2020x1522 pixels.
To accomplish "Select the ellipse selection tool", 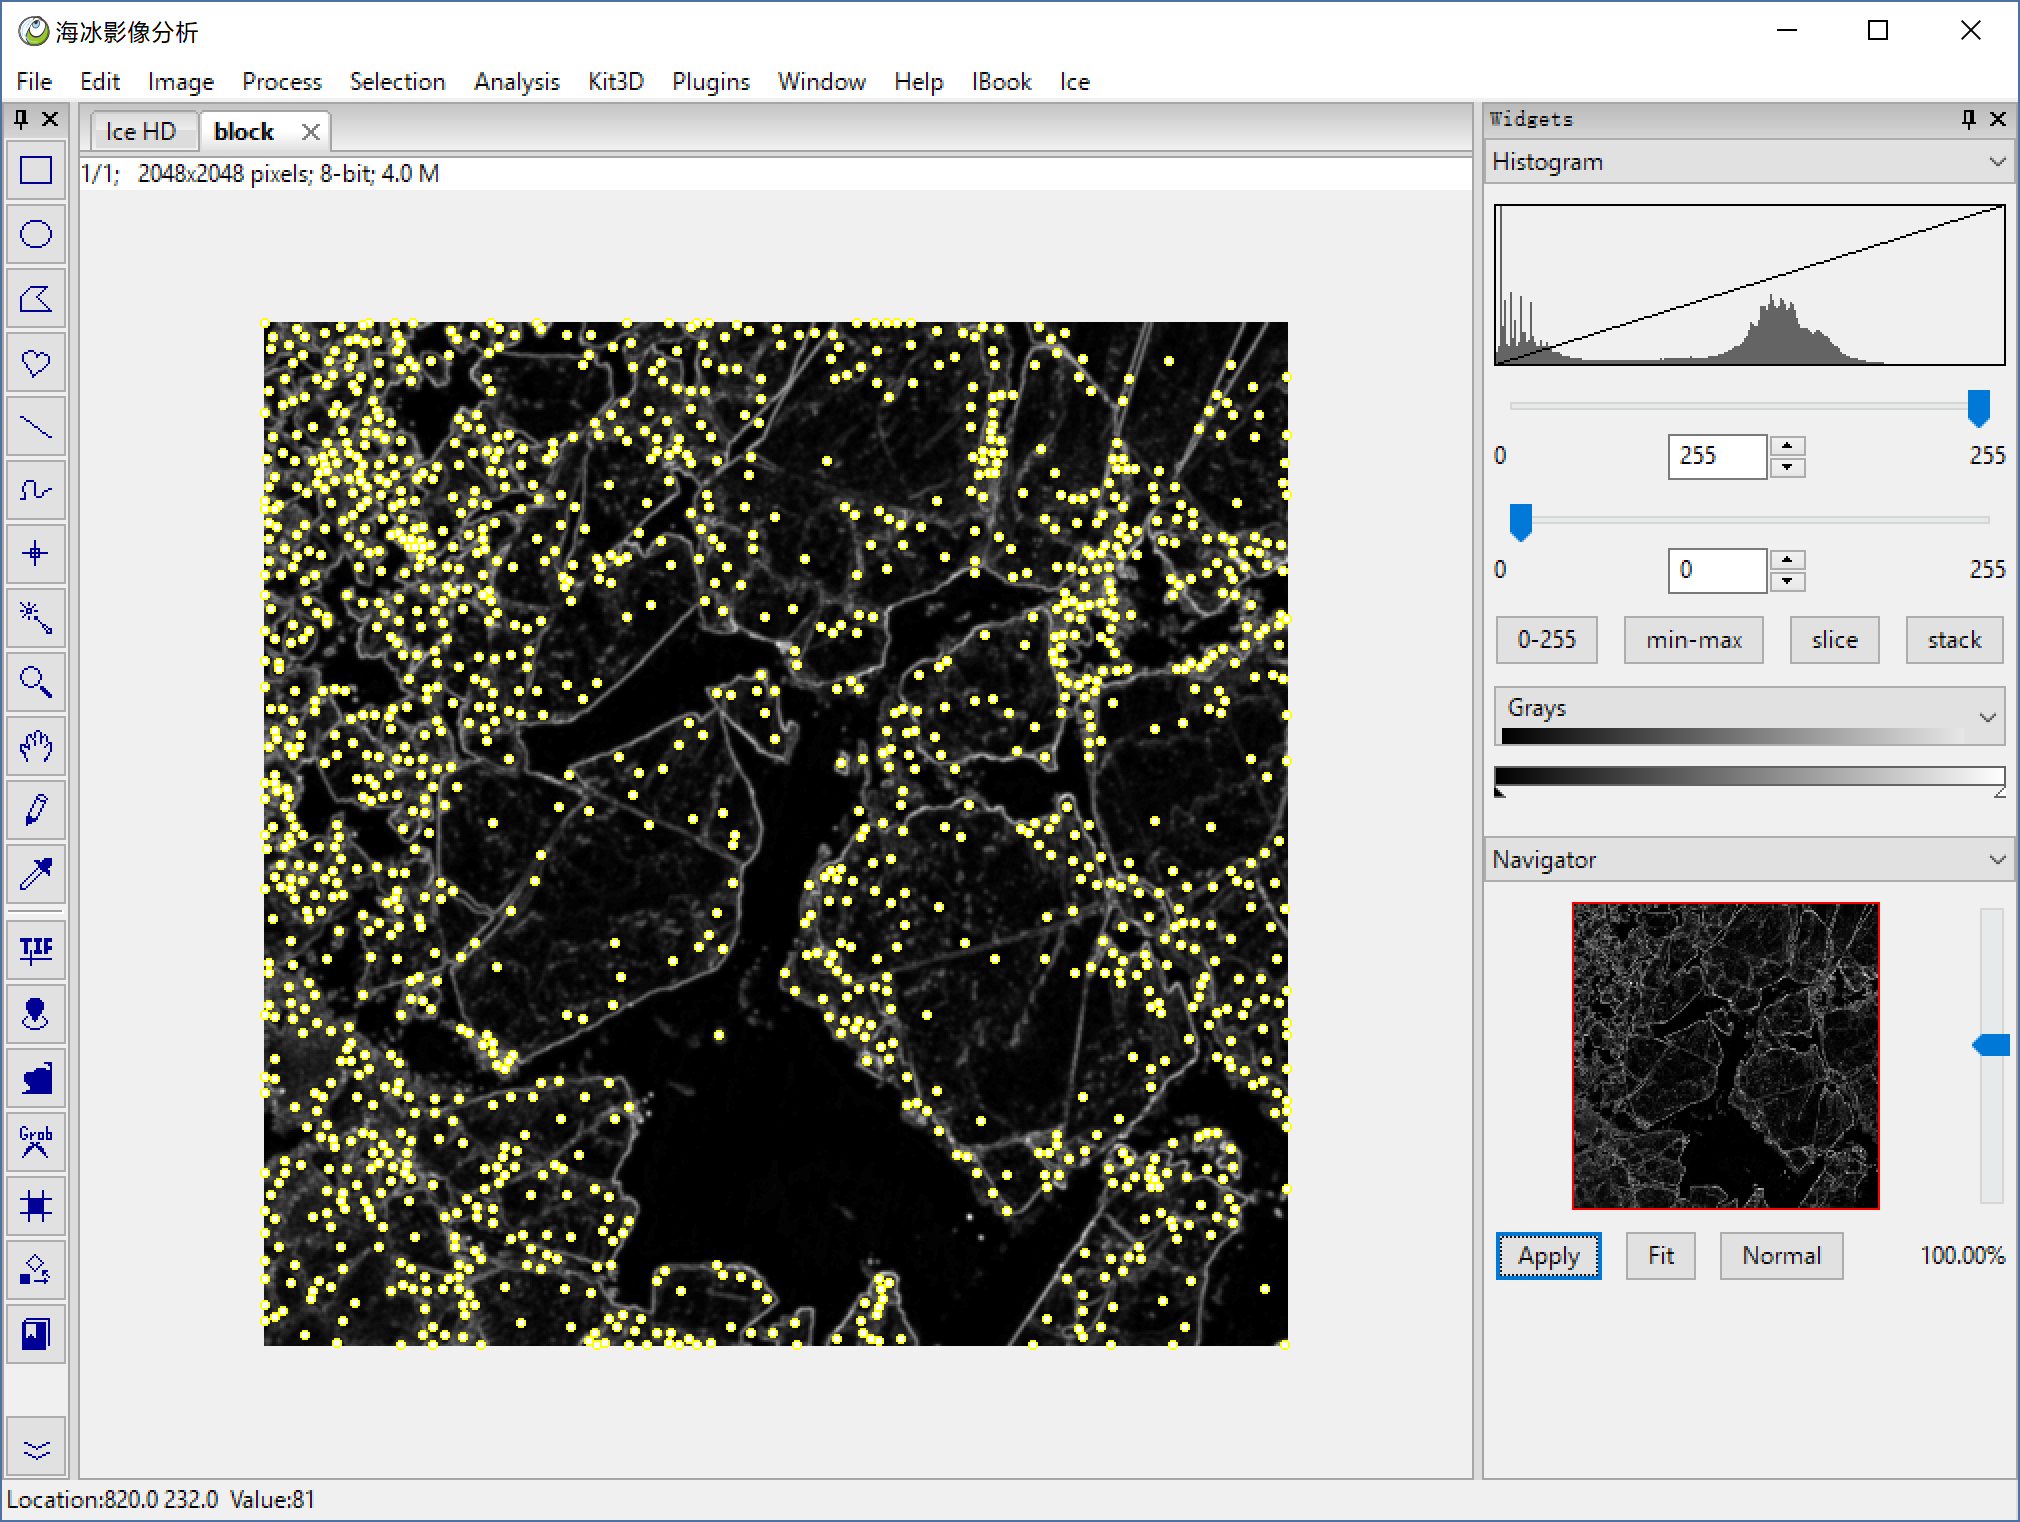I will coord(36,235).
